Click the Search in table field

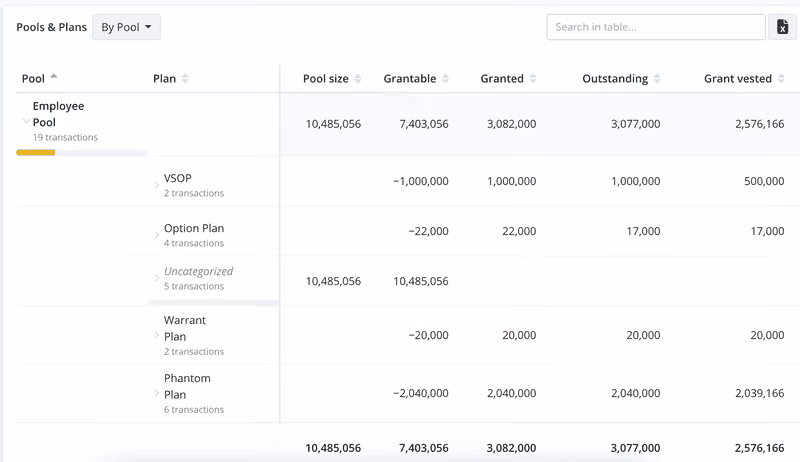tap(656, 27)
